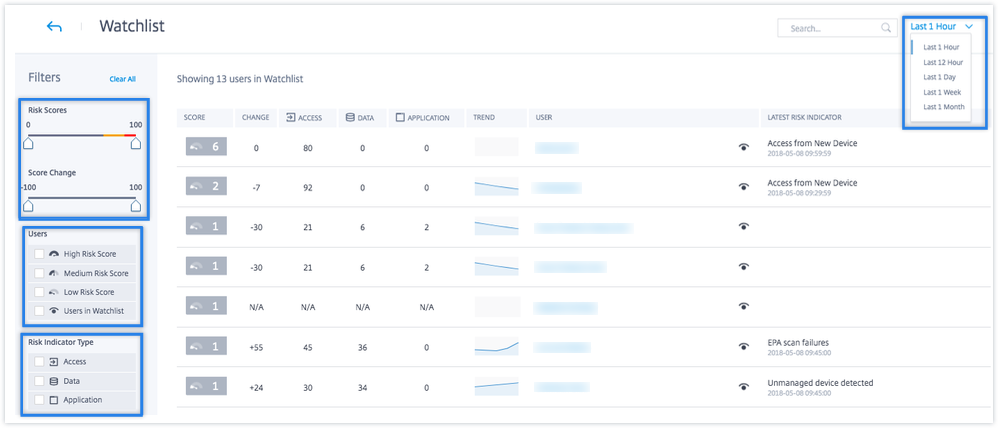Sort by the Access column header

pos(304,117)
